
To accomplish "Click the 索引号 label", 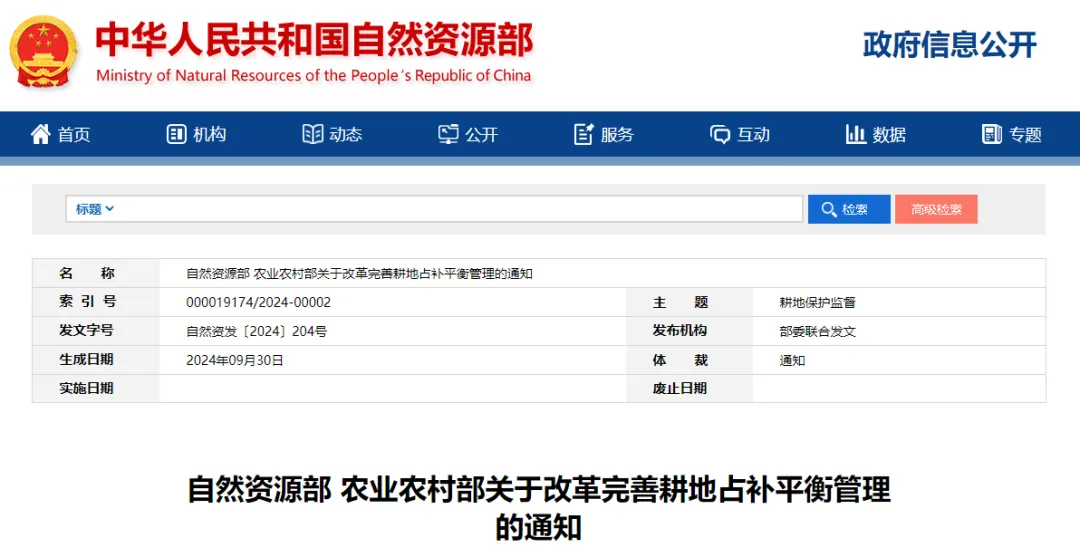I will pyautogui.click(x=87, y=302).
